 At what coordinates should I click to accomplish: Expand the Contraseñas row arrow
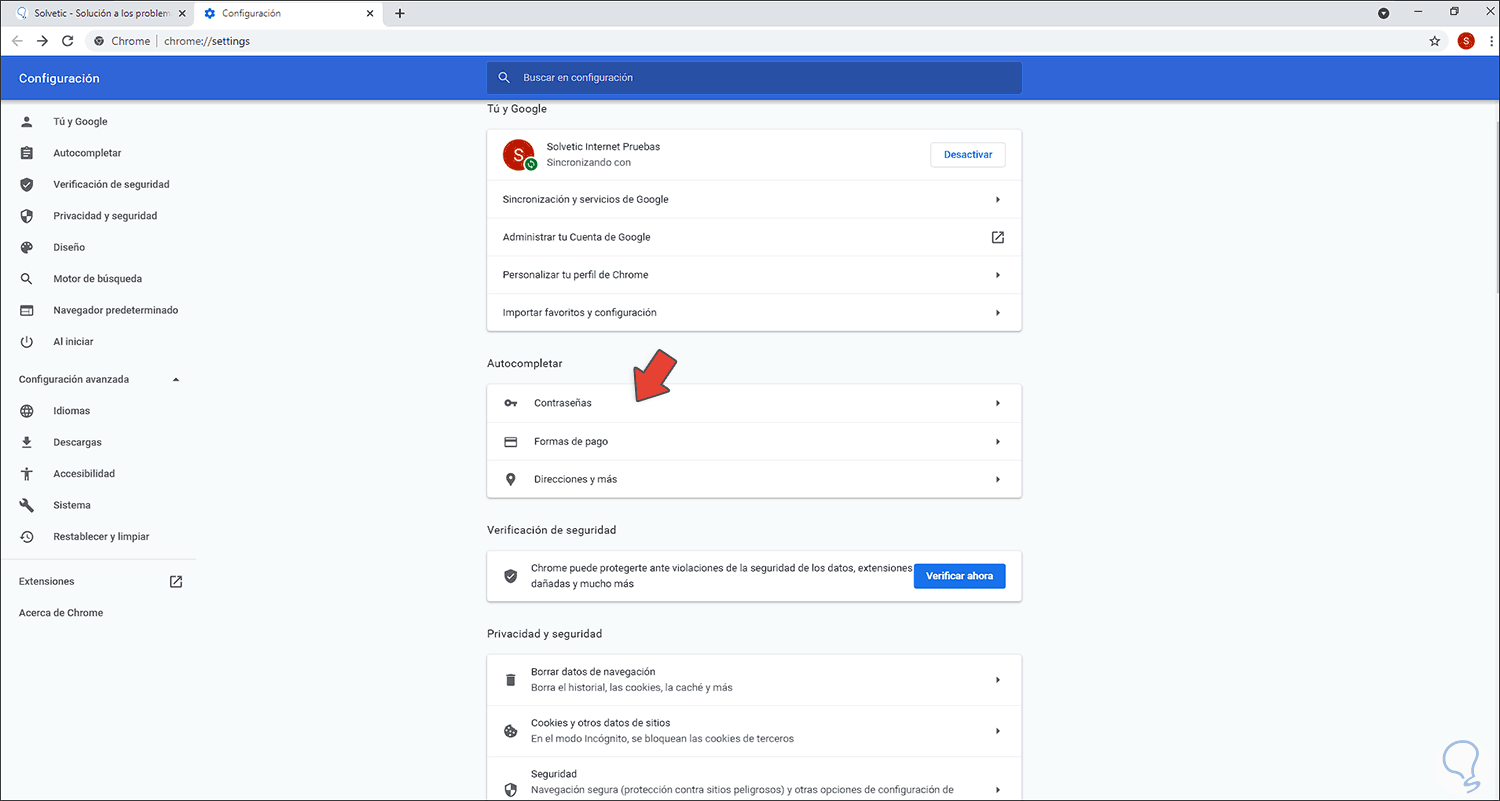[998, 403]
